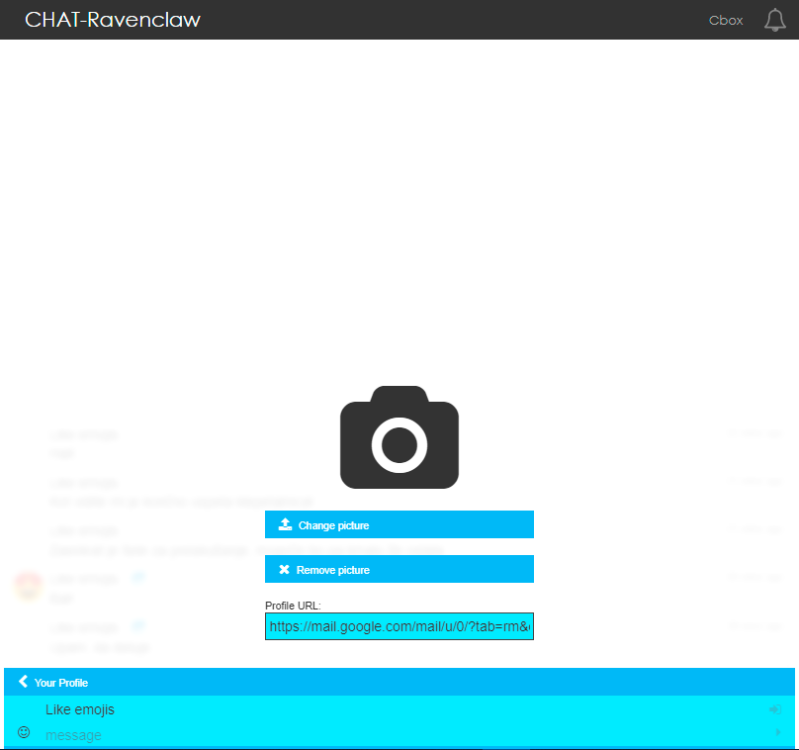Open the Cbox link in the header

point(726,20)
